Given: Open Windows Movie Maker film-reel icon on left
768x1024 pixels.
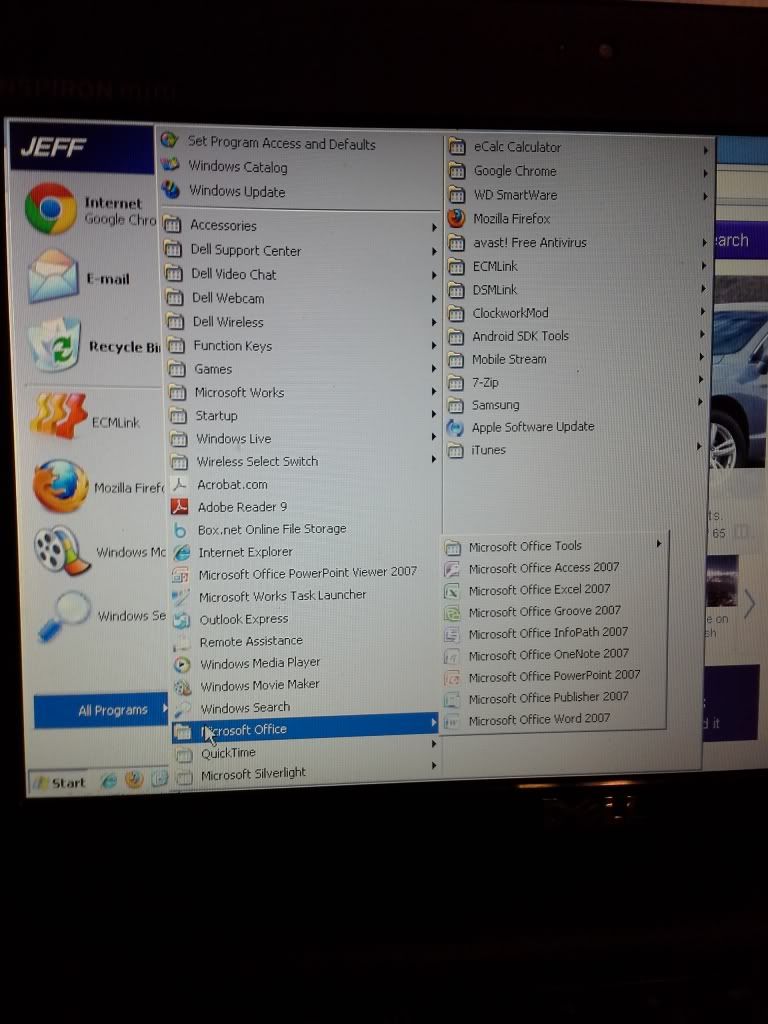Looking at the screenshot, I should pyautogui.click(x=61, y=551).
